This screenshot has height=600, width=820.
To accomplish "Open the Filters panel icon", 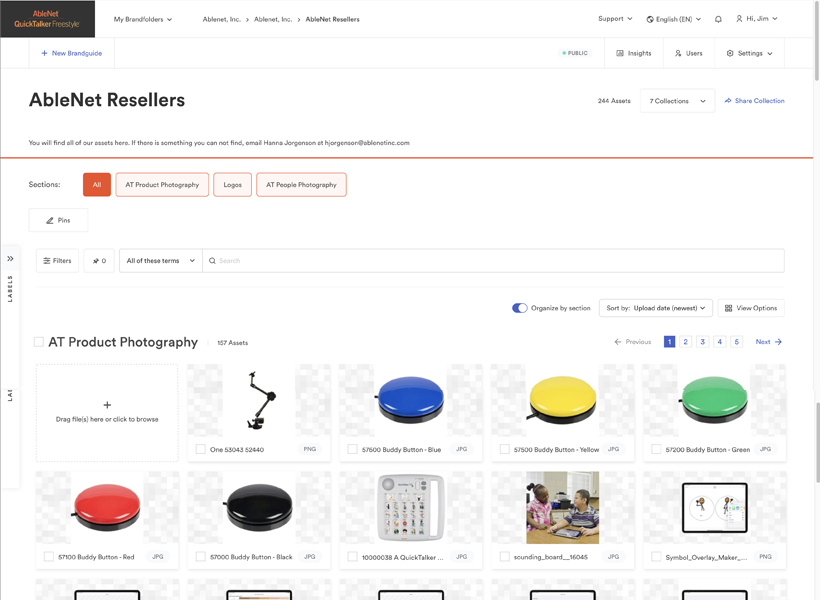I will pyautogui.click(x=47, y=261).
